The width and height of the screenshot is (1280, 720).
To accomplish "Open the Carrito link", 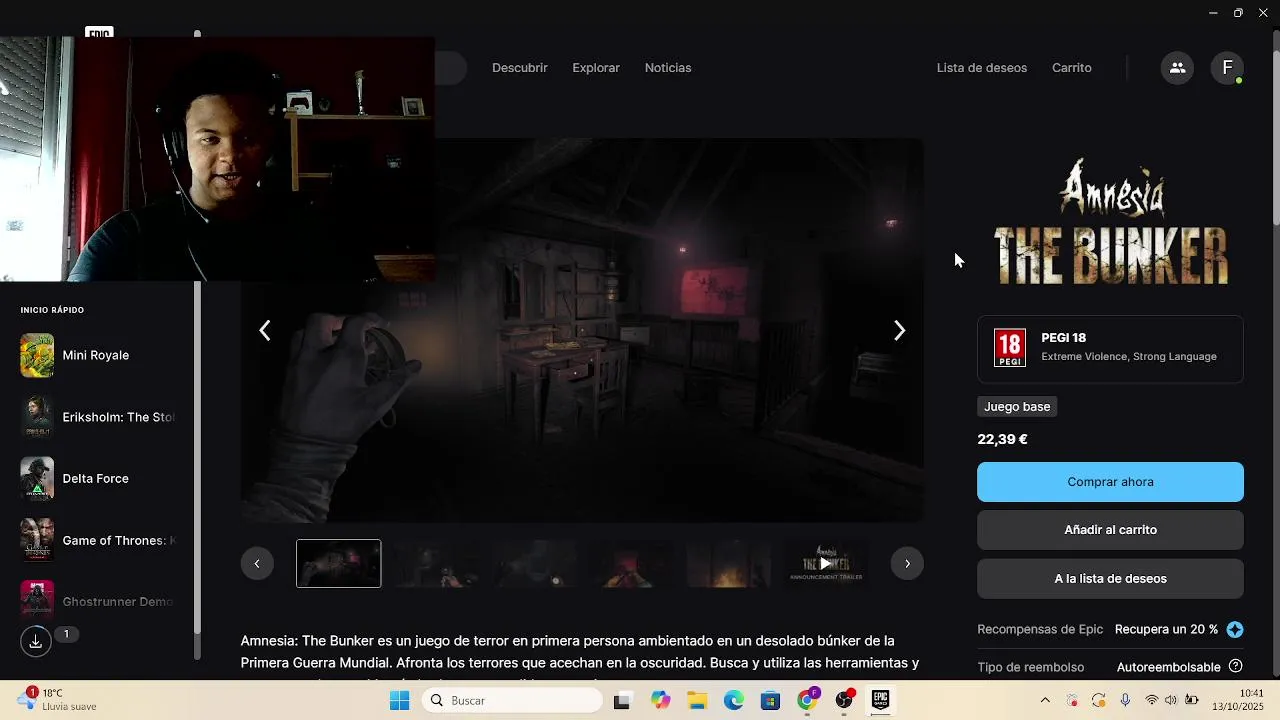I will (x=1072, y=68).
